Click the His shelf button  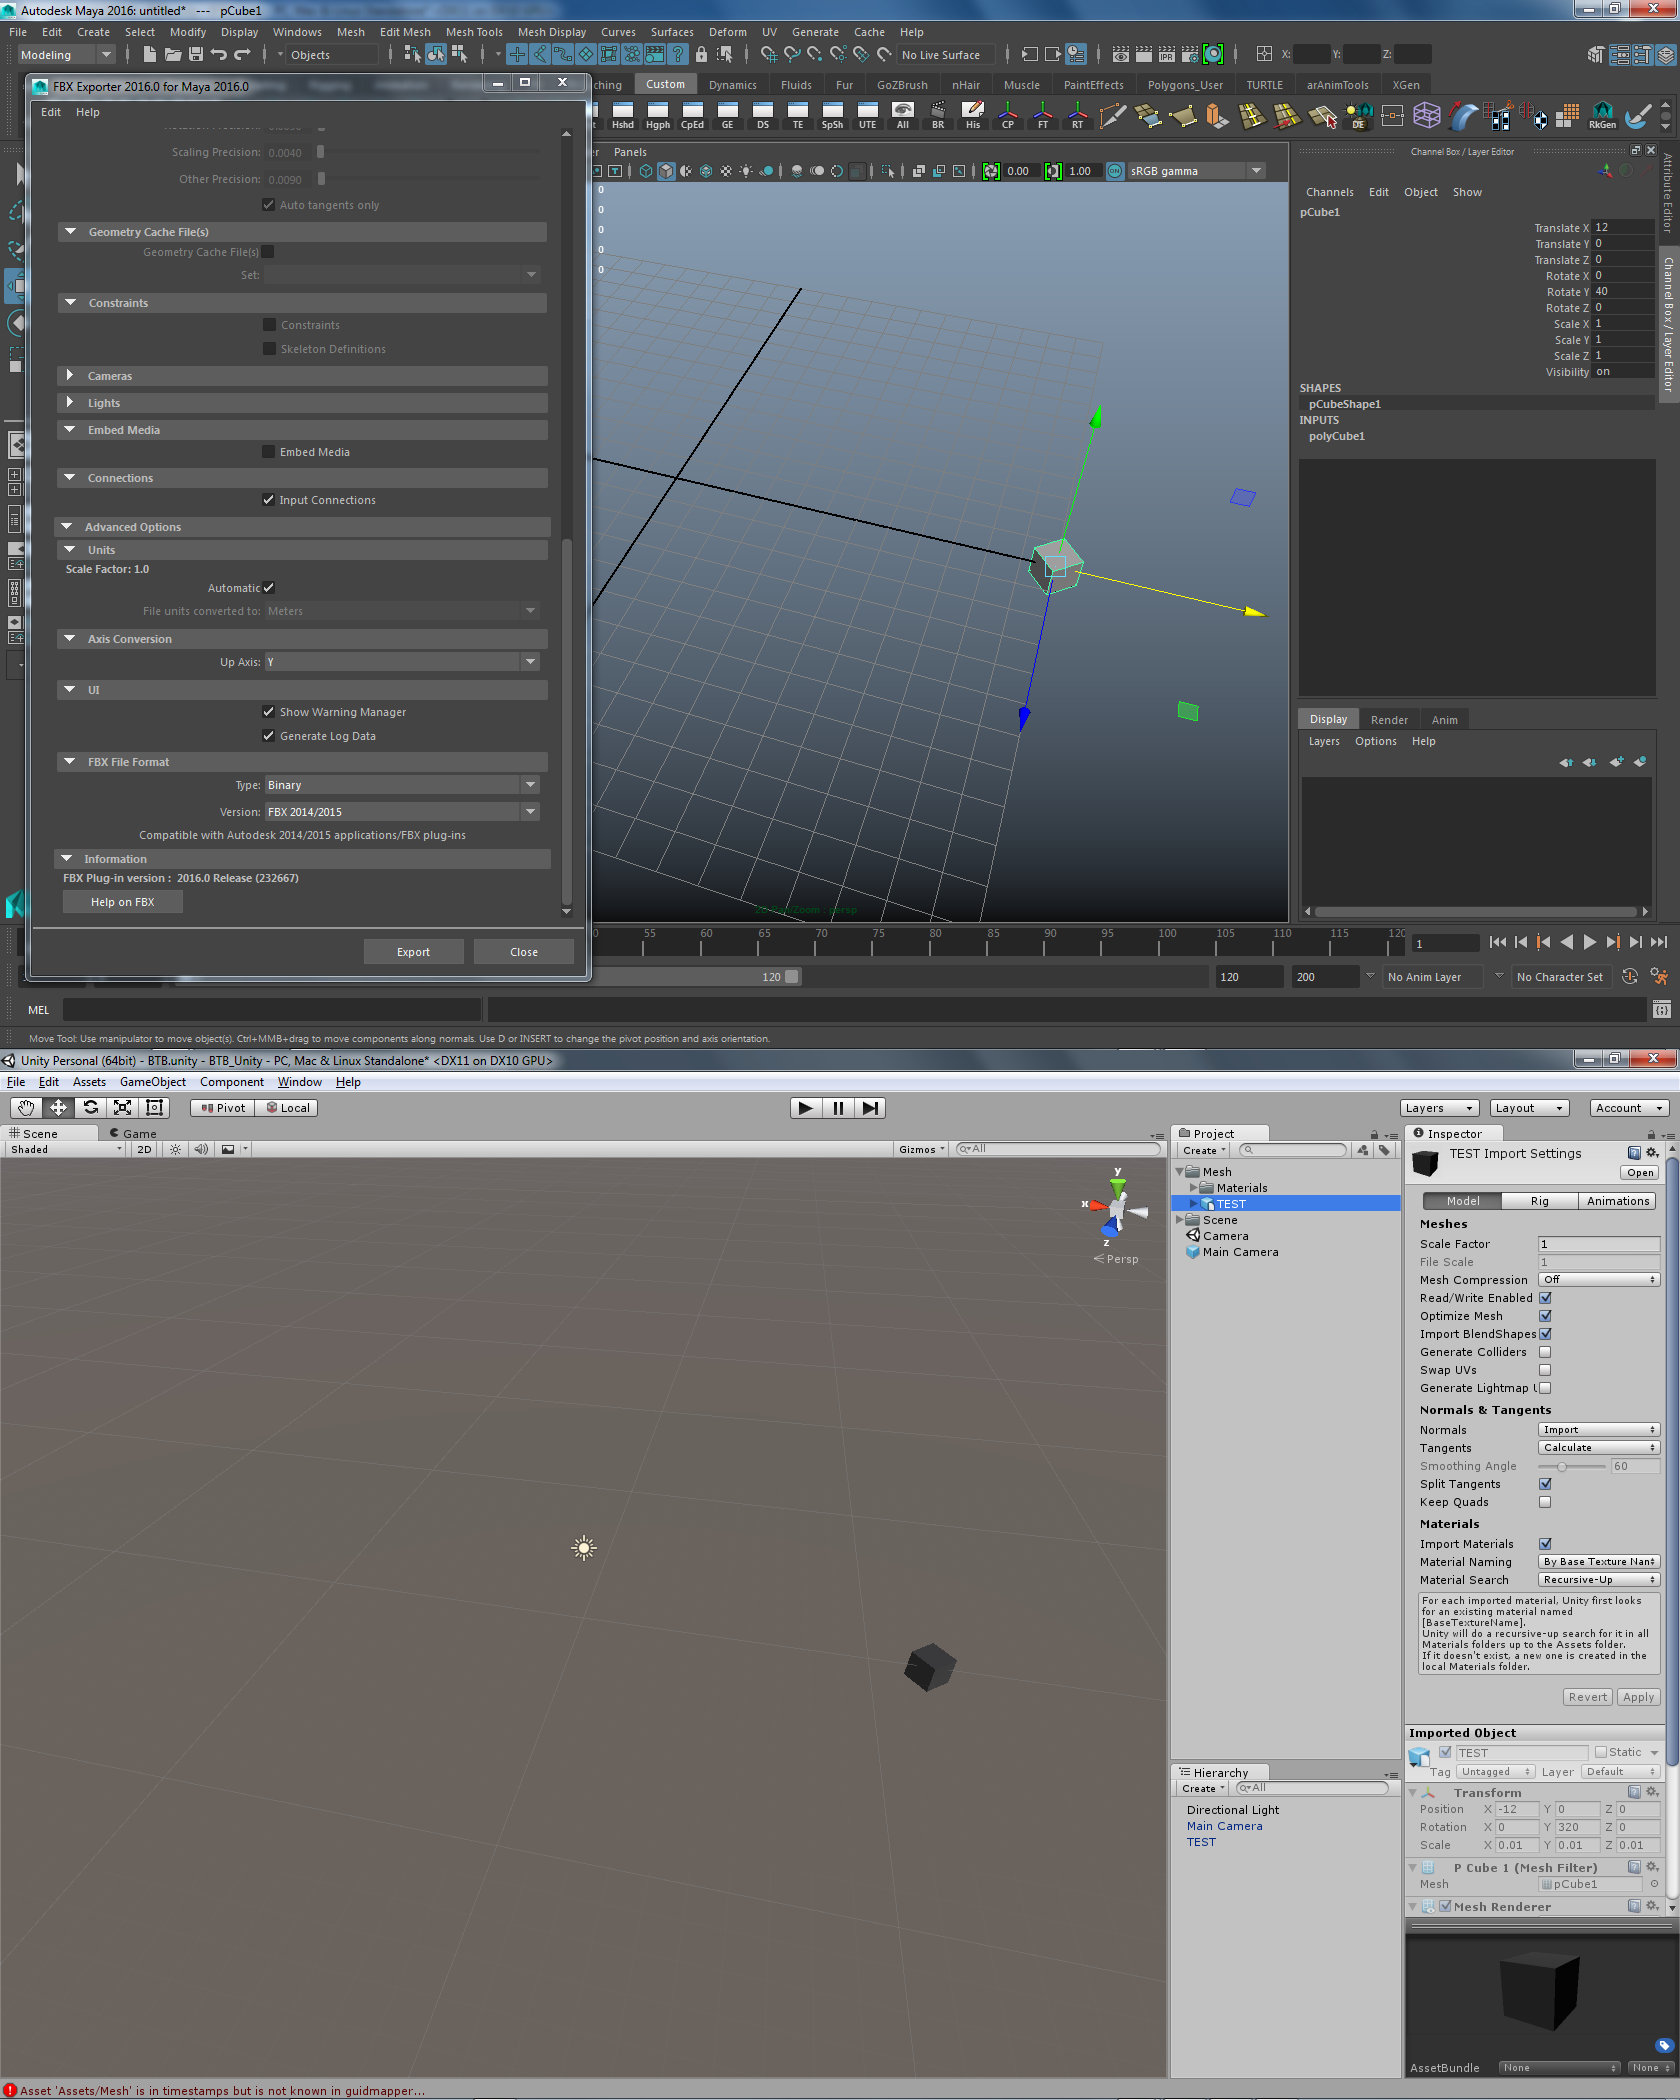tap(973, 115)
